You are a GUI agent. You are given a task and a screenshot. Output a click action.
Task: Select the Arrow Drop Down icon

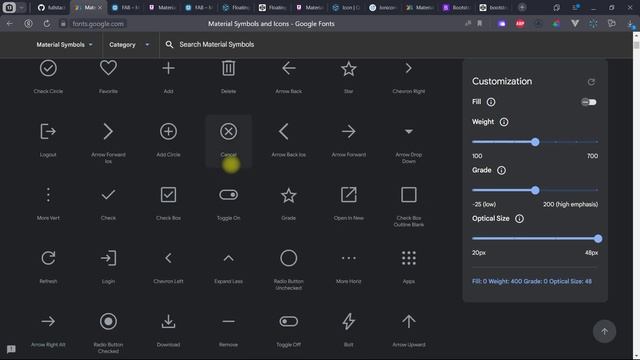pos(409,131)
